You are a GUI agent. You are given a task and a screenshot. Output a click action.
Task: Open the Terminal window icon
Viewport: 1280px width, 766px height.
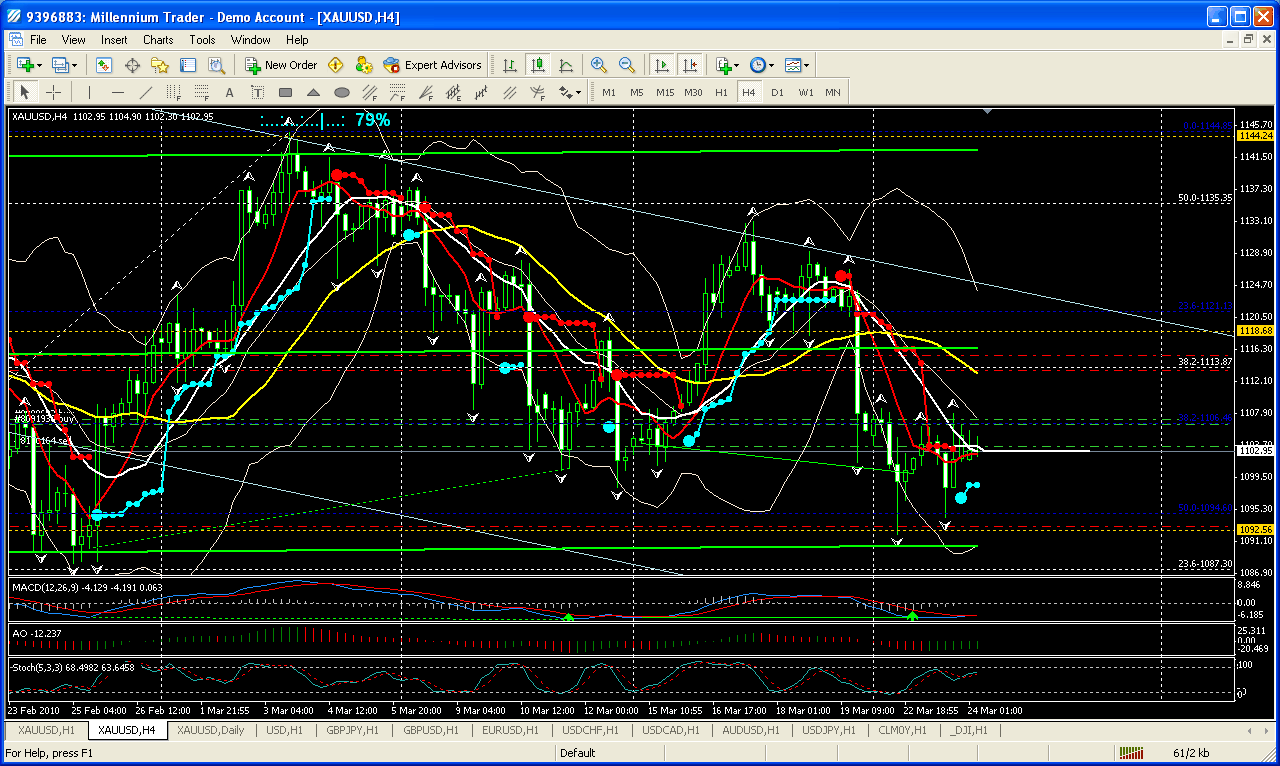pyautogui.click(x=188, y=65)
